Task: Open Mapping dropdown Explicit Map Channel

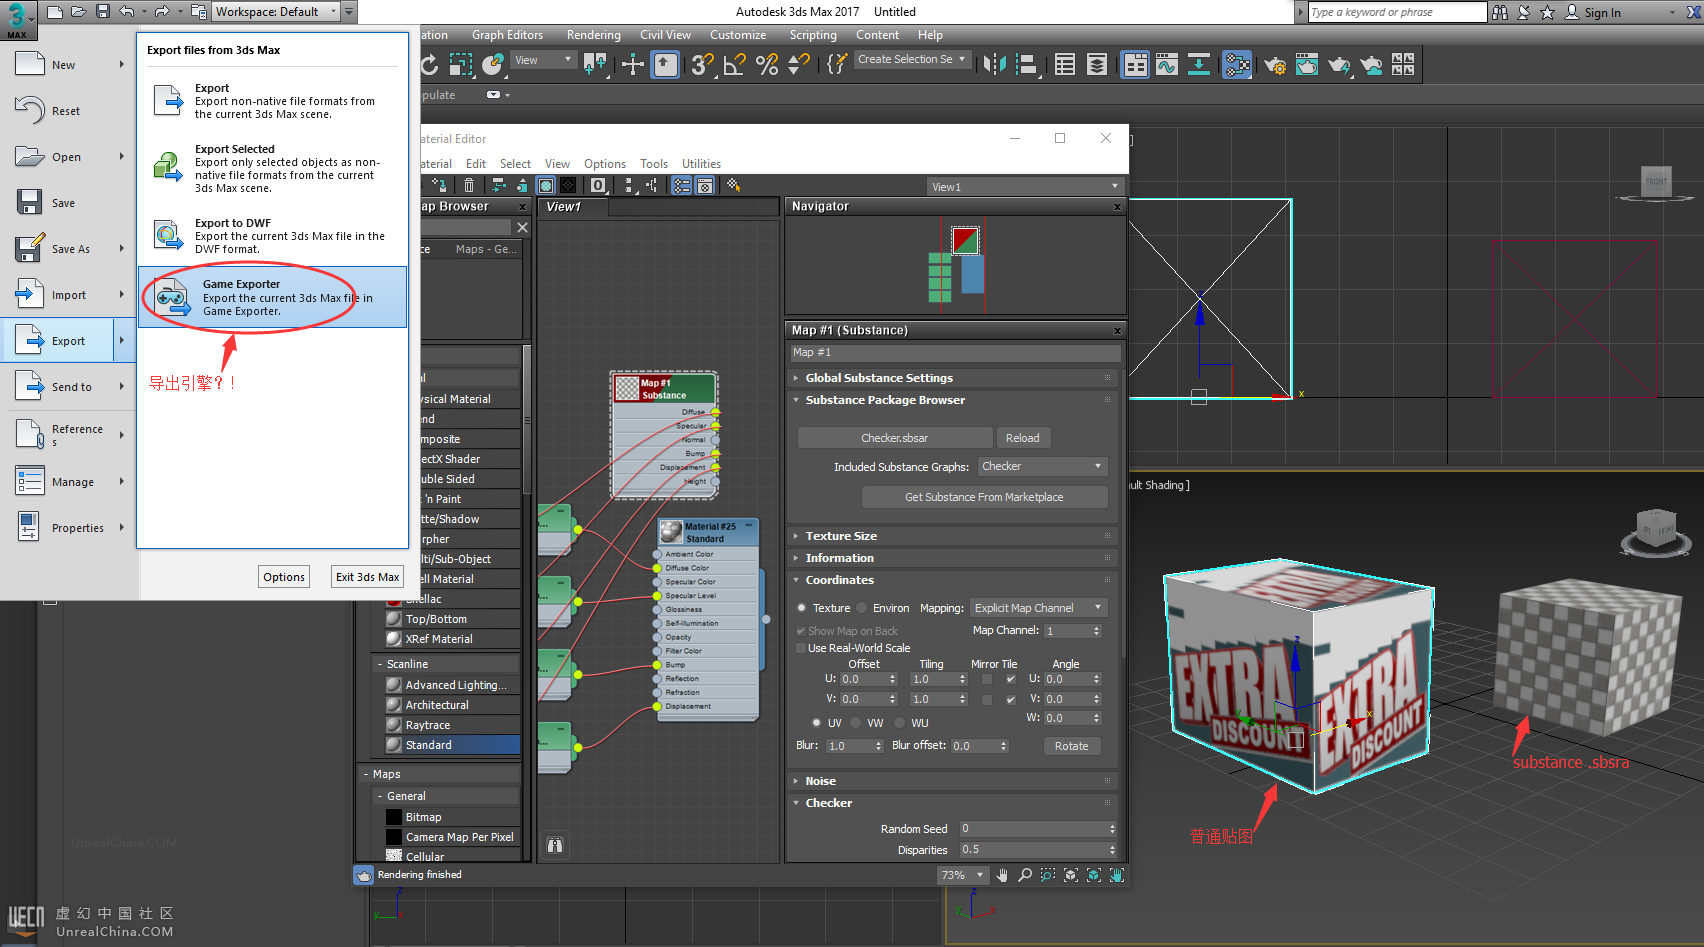Action: pyautogui.click(x=1038, y=608)
